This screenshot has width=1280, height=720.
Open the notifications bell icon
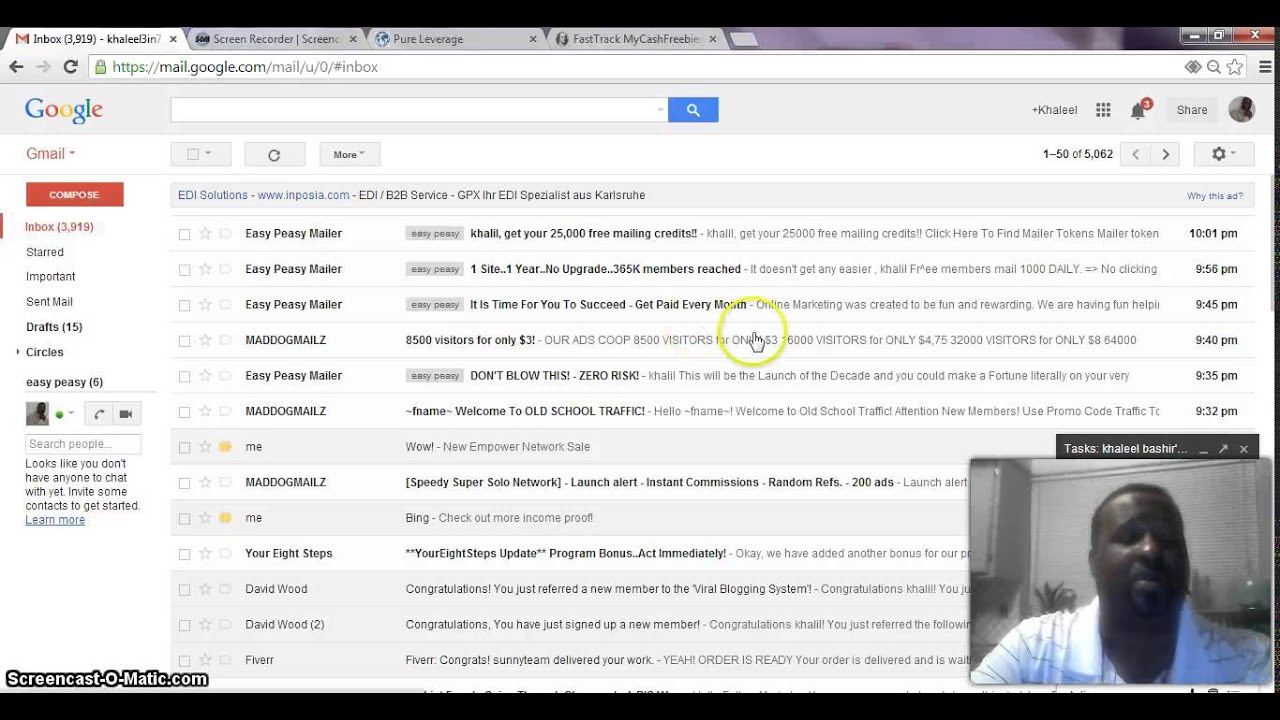pos(1138,110)
